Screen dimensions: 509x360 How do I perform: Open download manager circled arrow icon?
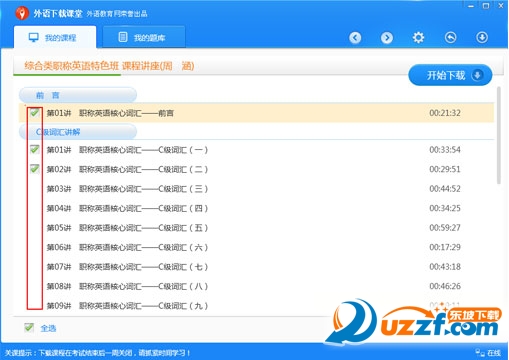click(x=482, y=38)
